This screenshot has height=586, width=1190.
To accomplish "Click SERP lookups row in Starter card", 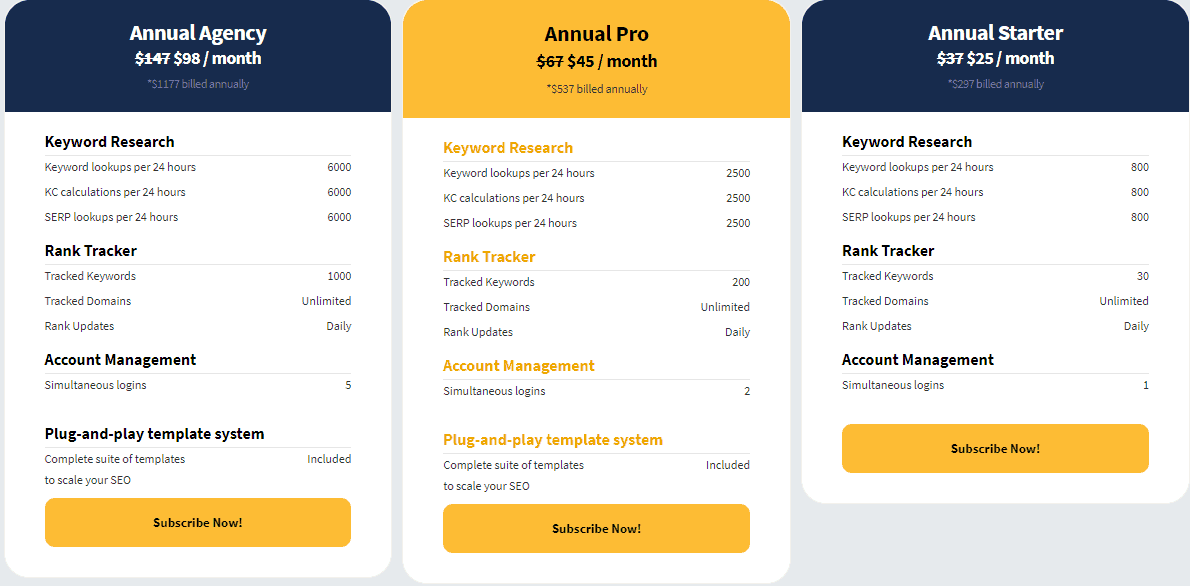I will [x=995, y=217].
